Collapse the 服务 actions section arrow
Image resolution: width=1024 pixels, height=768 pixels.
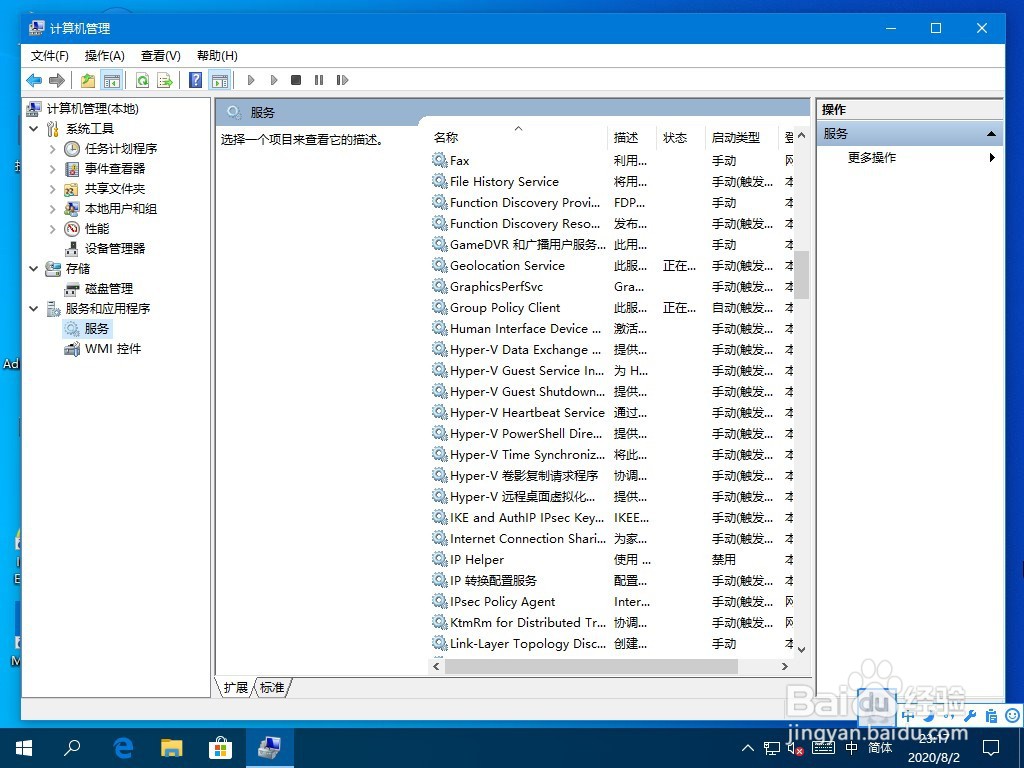pos(991,134)
